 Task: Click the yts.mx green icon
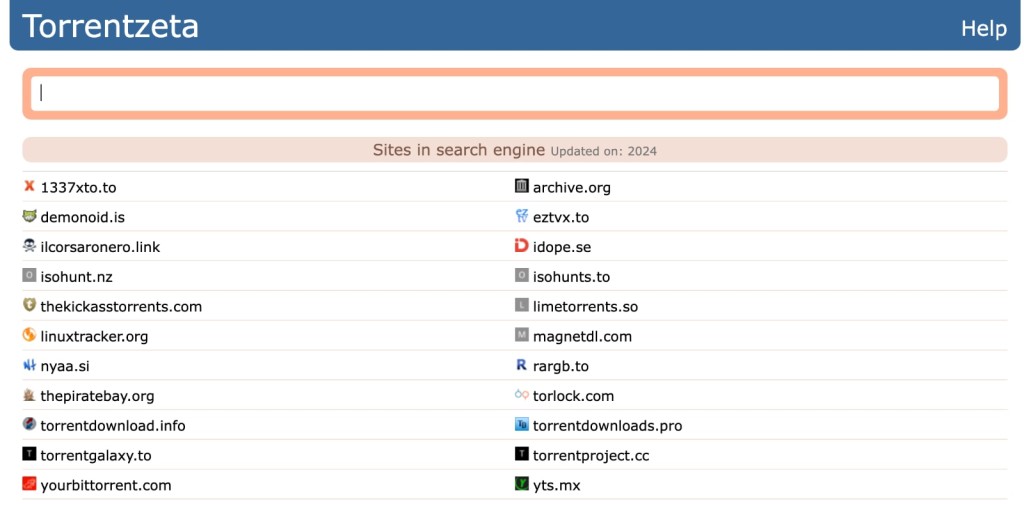(x=521, y=484)
